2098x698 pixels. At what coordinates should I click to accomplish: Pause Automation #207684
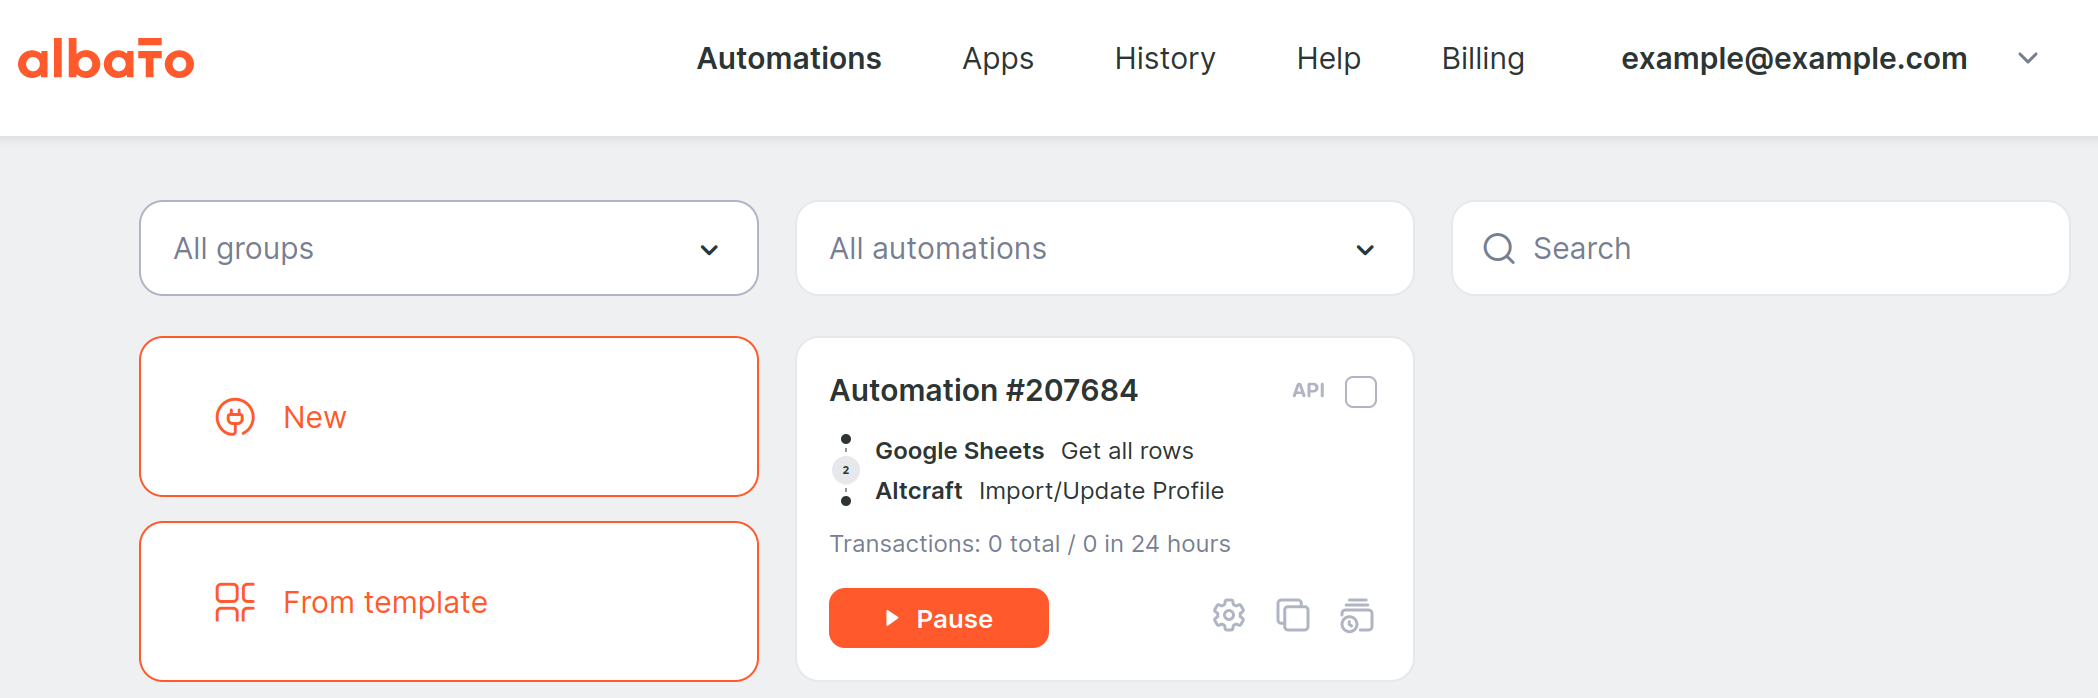point(939,618)
